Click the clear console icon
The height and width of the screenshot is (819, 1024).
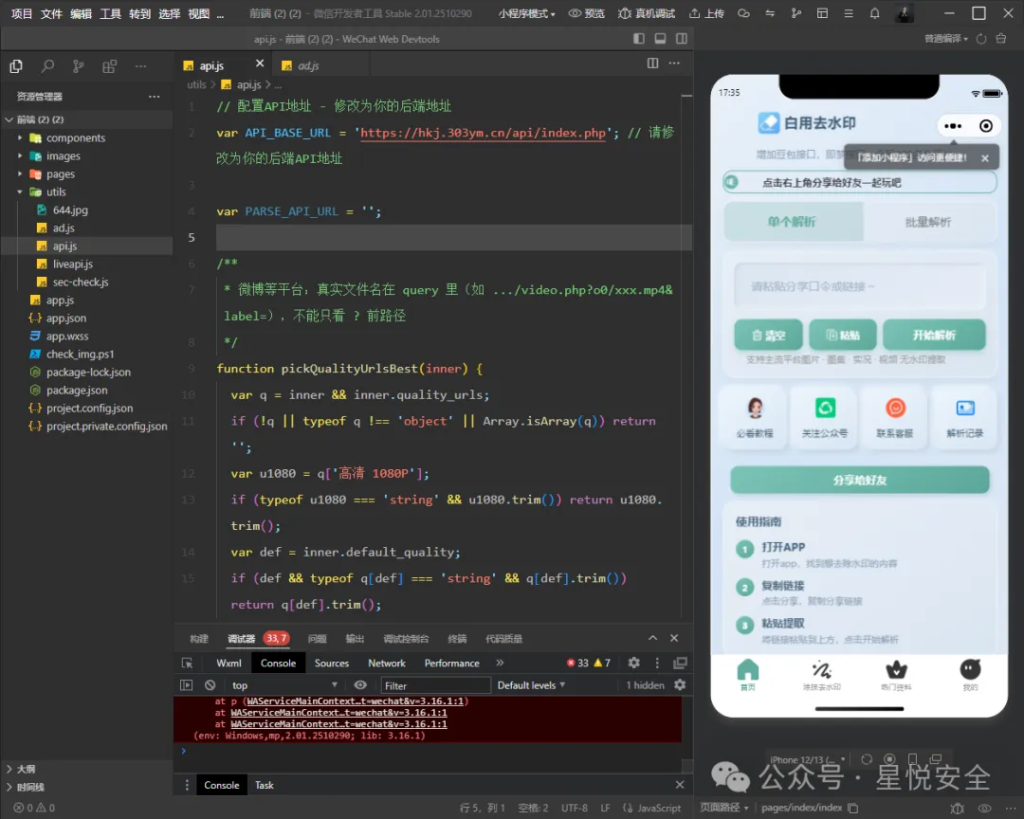coord(210,685)
